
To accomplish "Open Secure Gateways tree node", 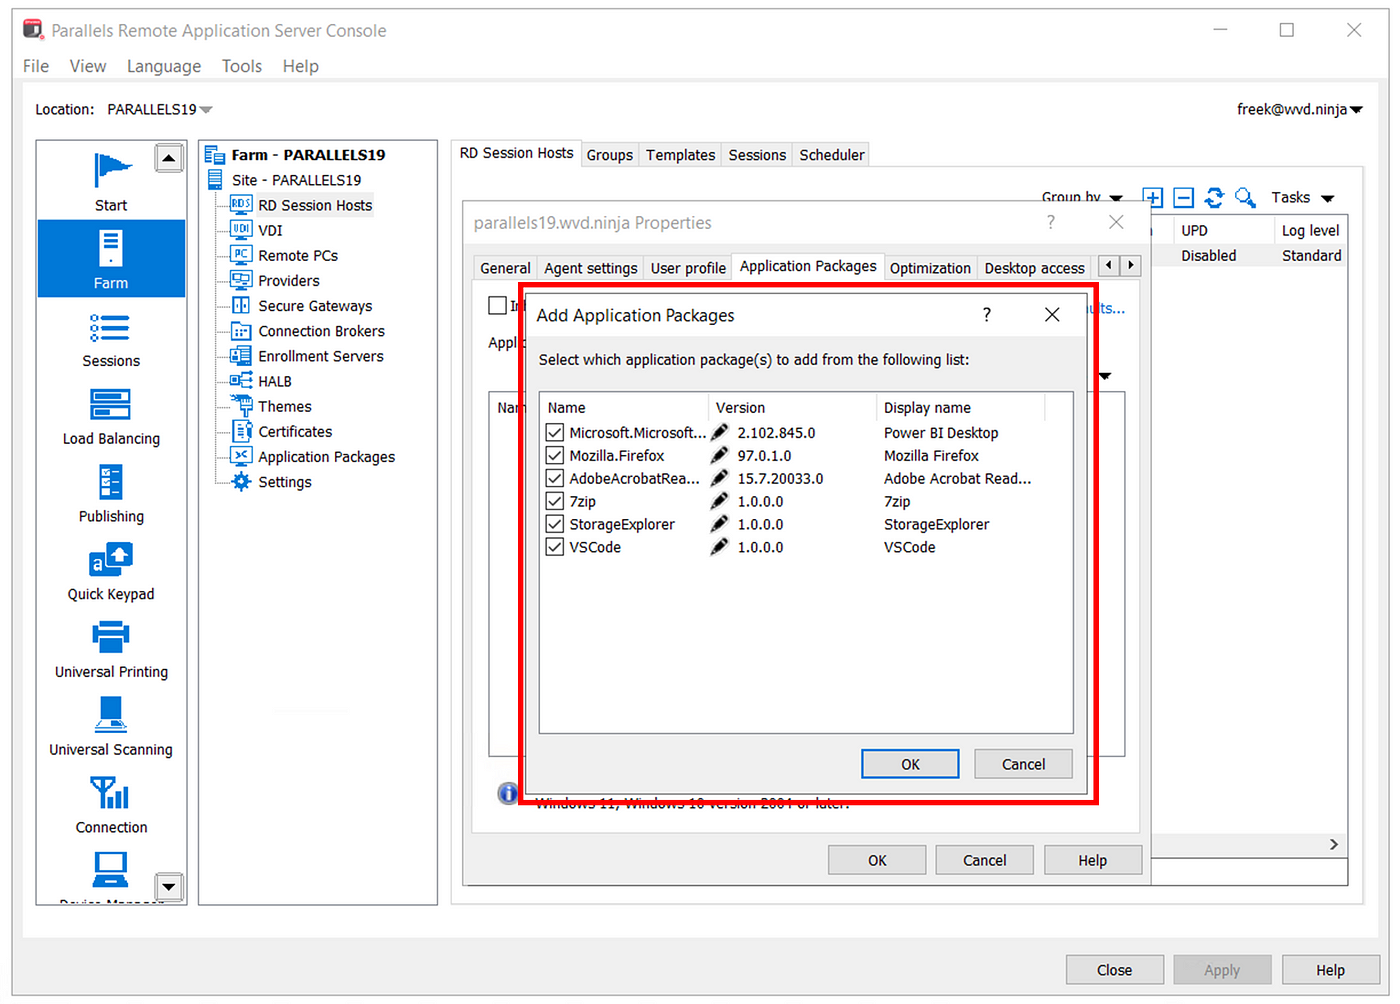I will click(315, 306).
